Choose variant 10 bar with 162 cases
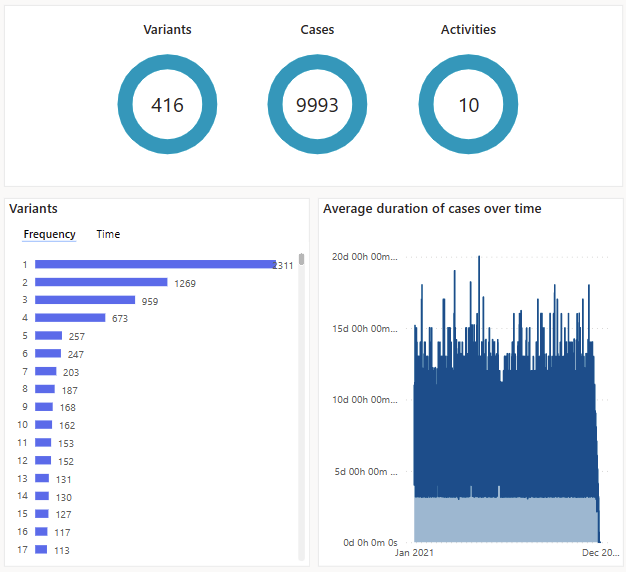The image size is (626, 572). click(44, 425)
